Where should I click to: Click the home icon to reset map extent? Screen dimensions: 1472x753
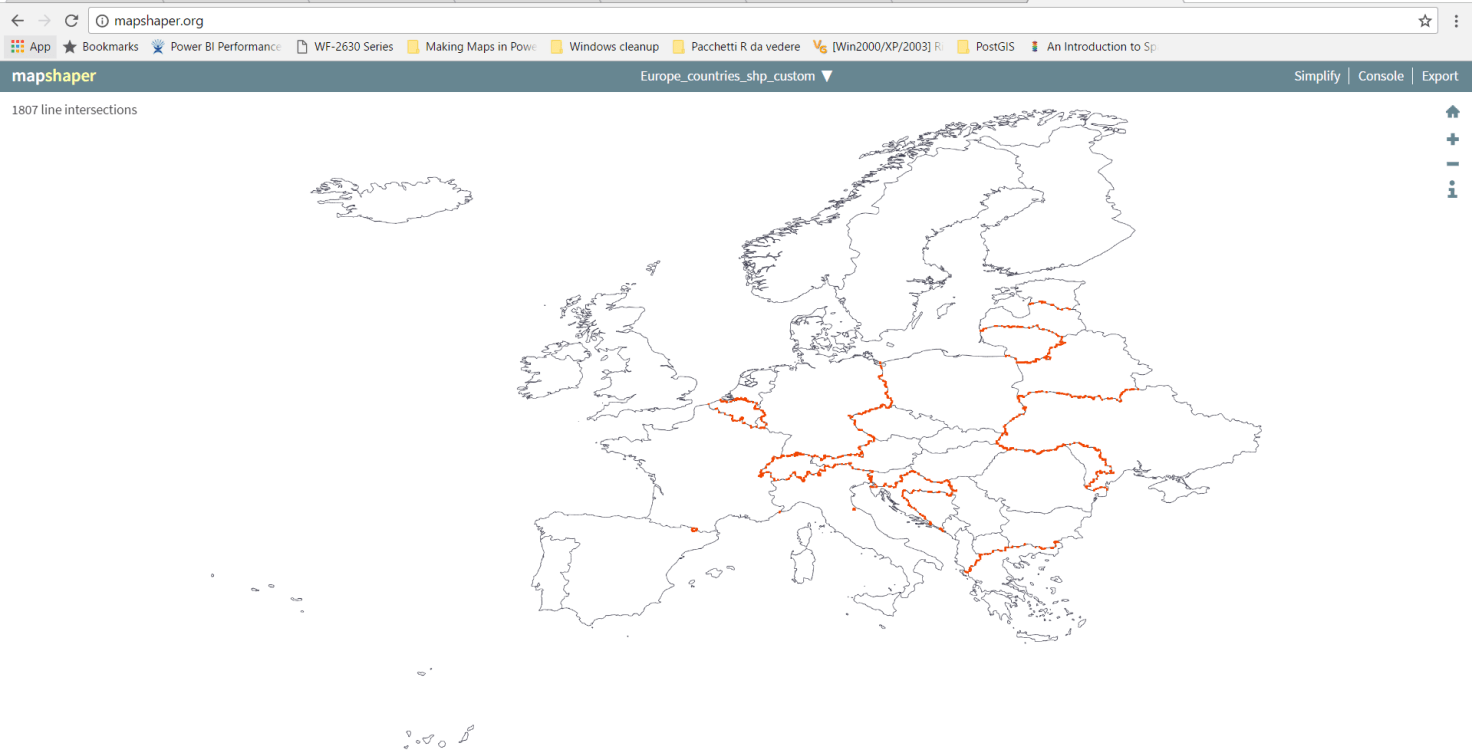1452,111
